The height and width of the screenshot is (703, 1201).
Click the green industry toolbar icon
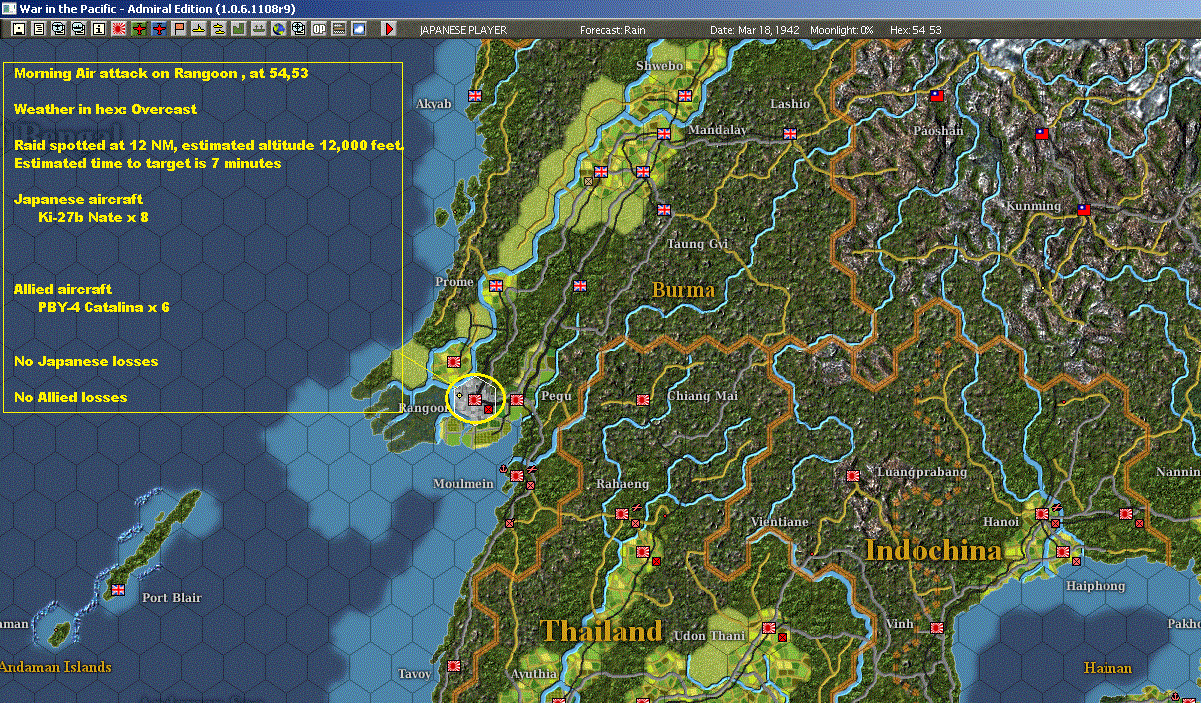point(239,29)
